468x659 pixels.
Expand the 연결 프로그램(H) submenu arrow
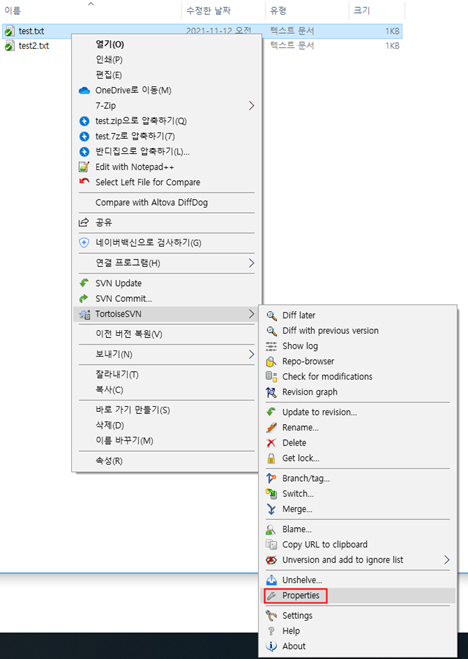[x=251, y=263]
